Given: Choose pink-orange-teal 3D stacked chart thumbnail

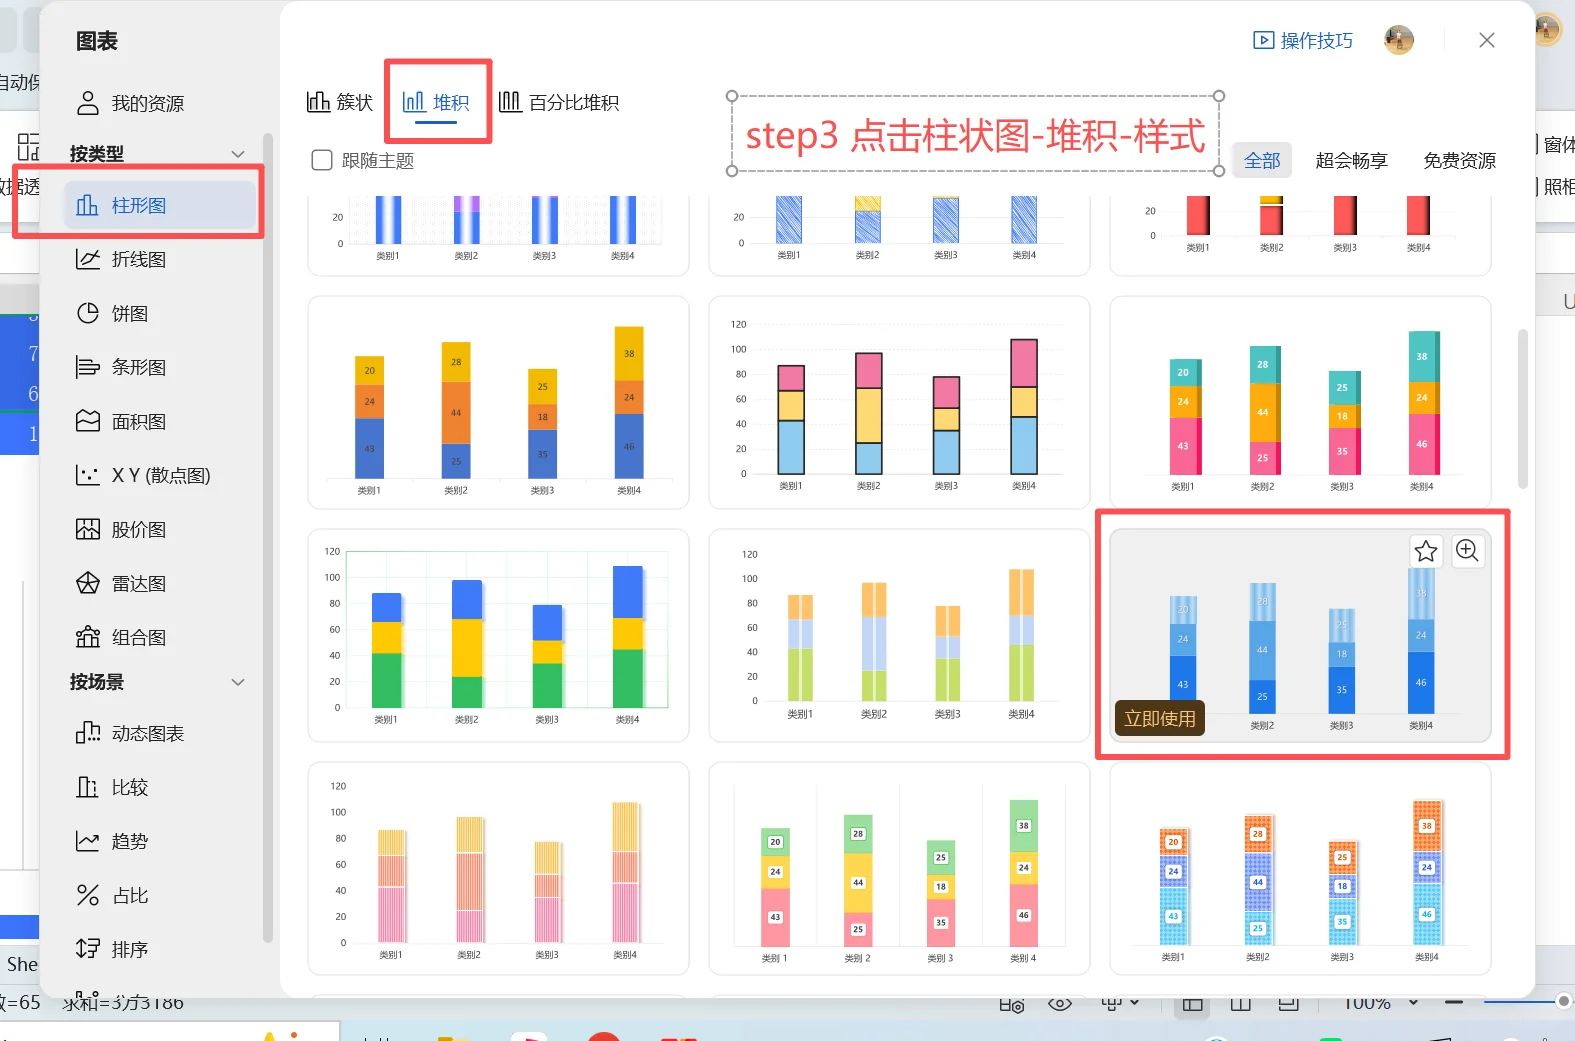Looking at the screenshot, I should pos(1300,403).
